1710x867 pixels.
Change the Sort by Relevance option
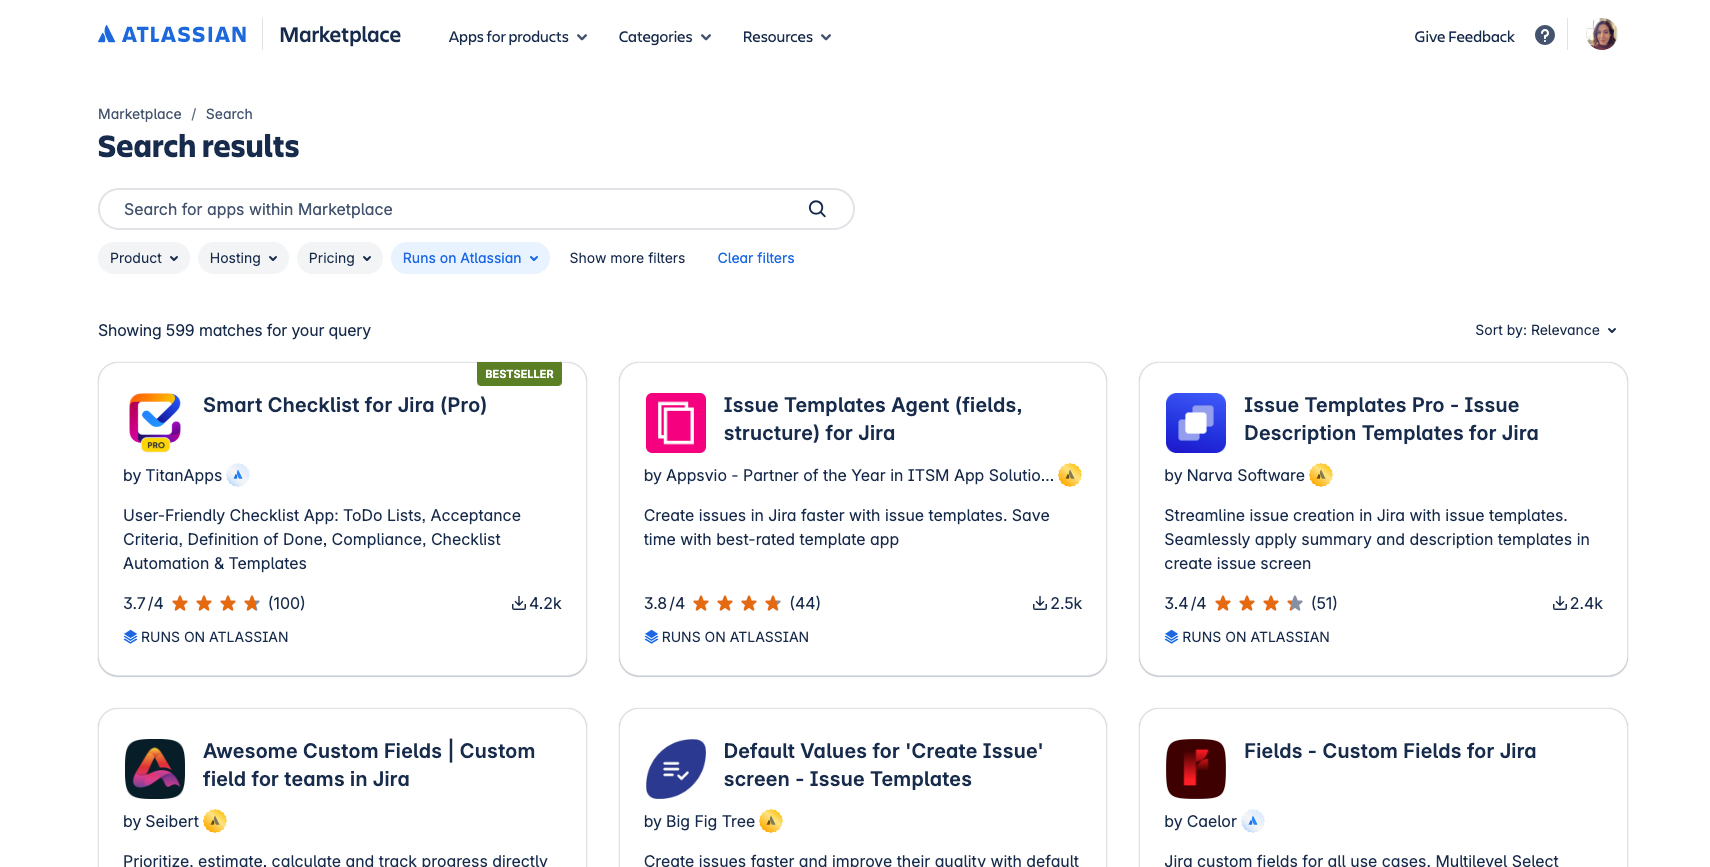[x=1546, y=330]
